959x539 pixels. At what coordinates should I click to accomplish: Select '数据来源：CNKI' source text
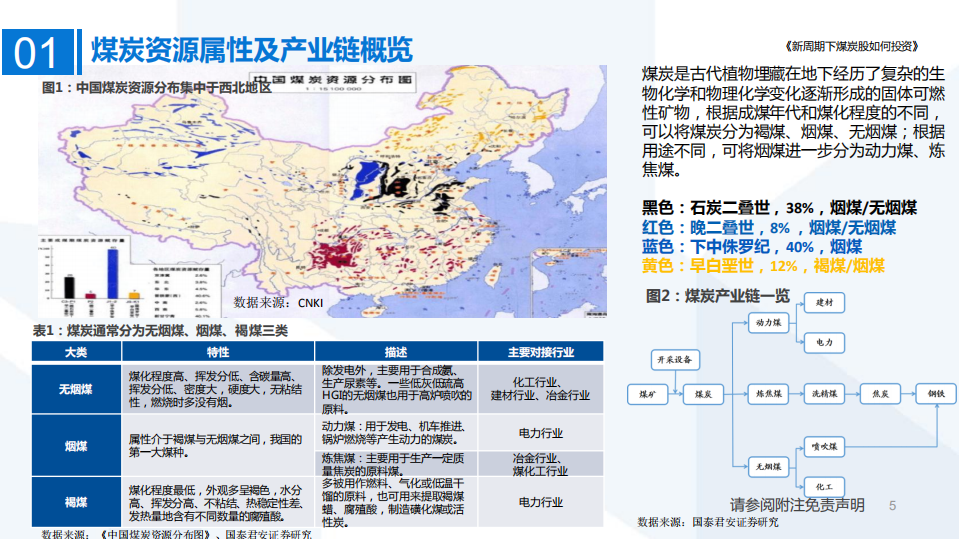coord(278,303)
